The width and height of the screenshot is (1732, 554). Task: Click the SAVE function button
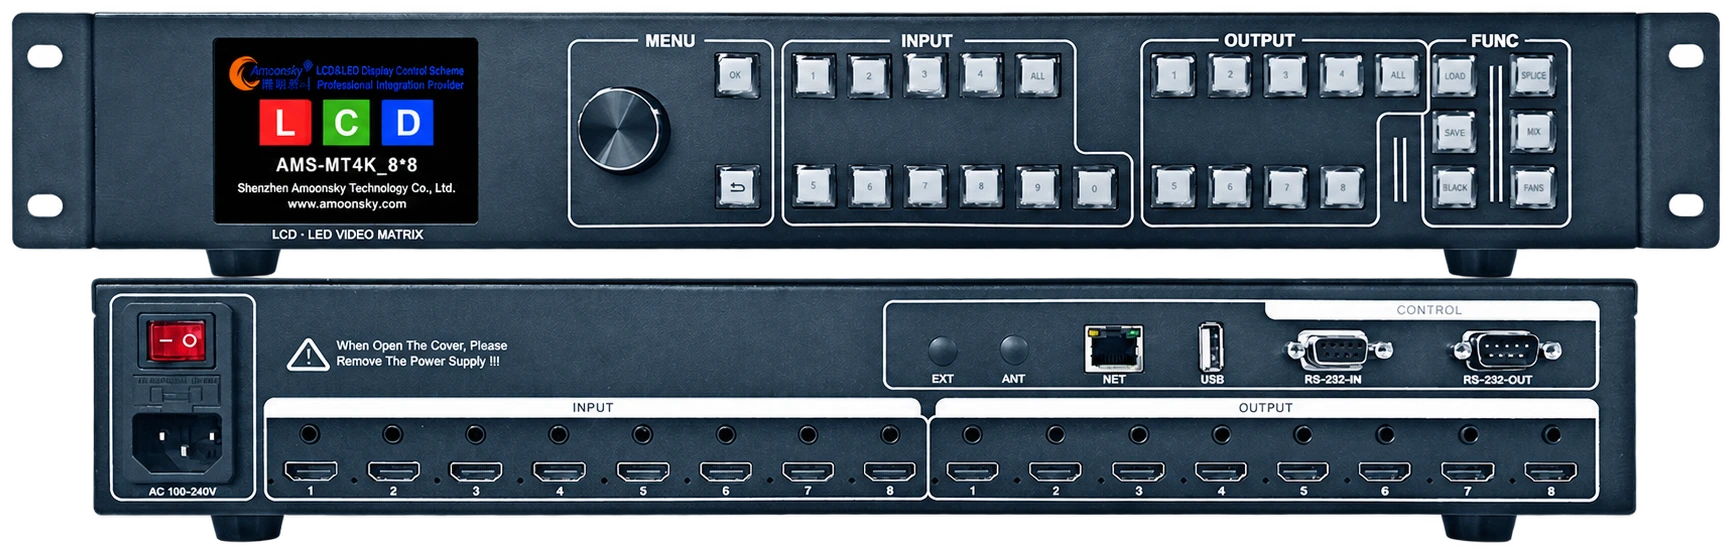tap(1455, 133)
